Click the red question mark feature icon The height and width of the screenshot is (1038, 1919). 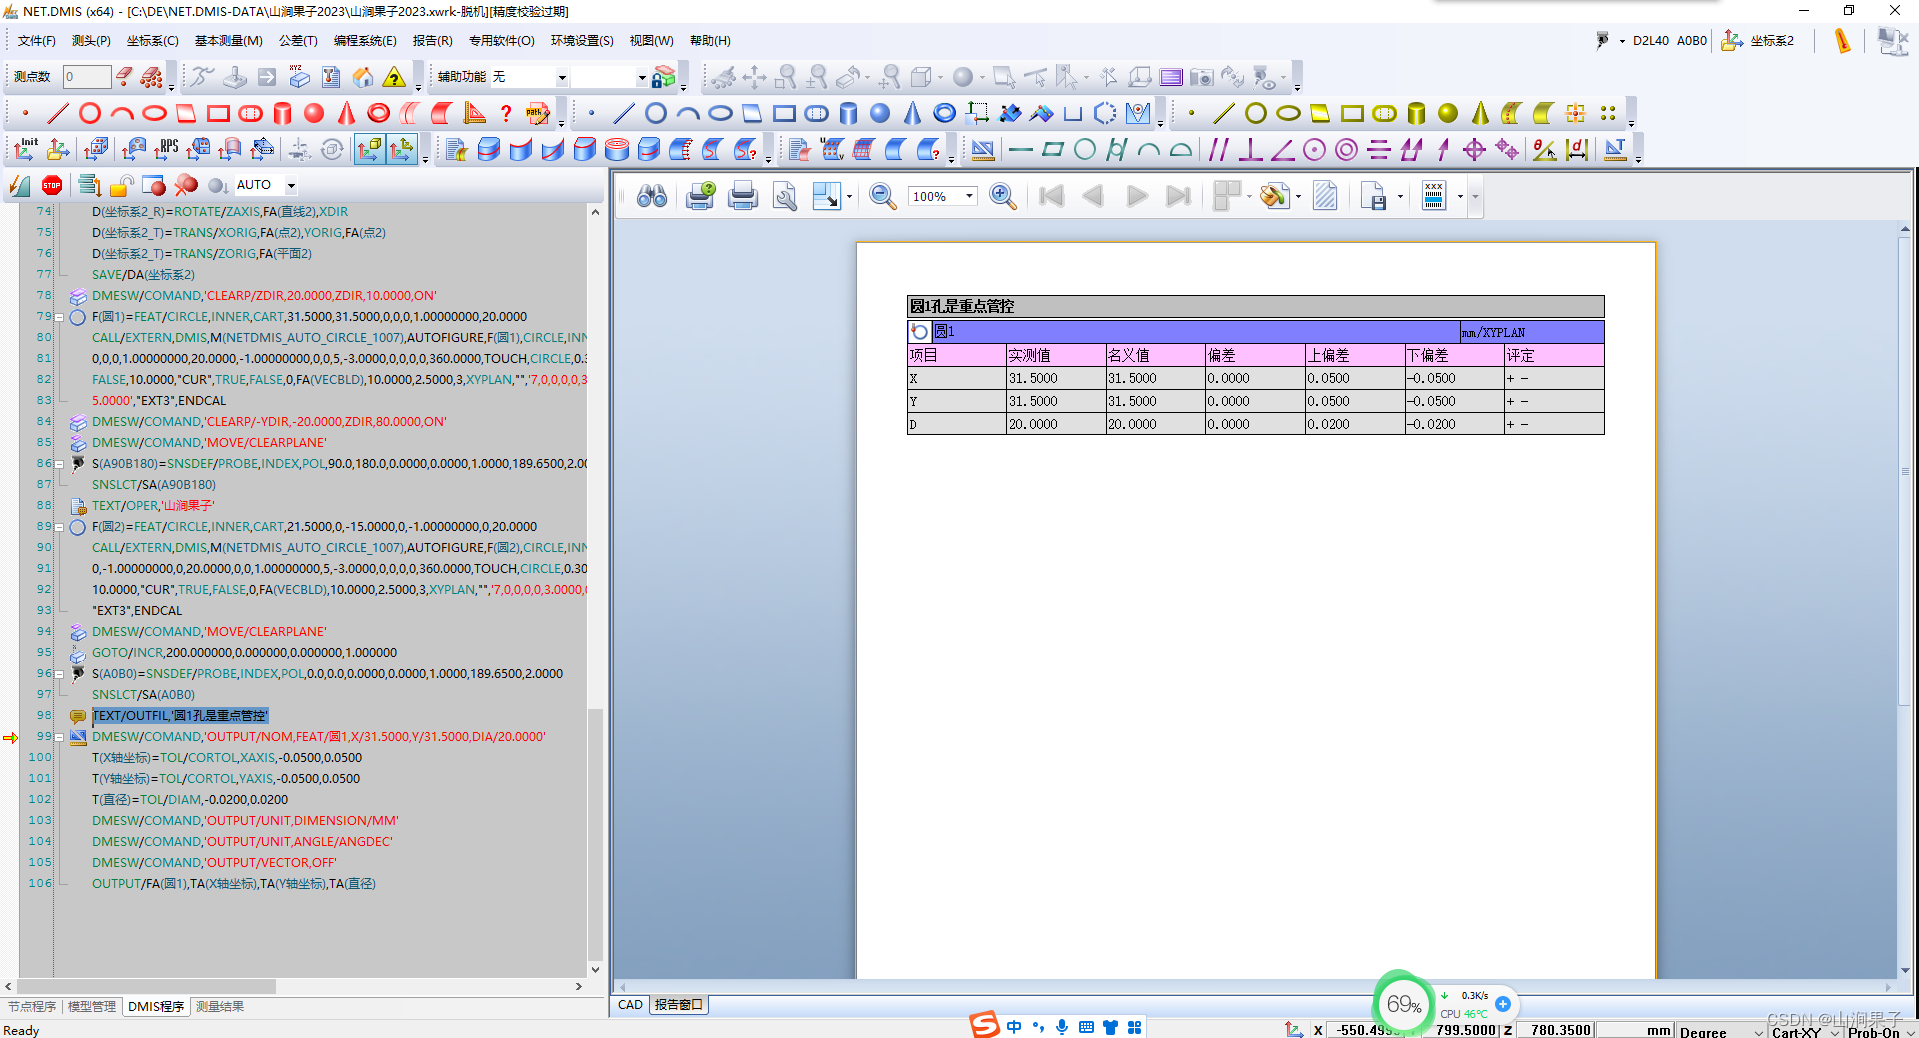click(x=506, y=113)
